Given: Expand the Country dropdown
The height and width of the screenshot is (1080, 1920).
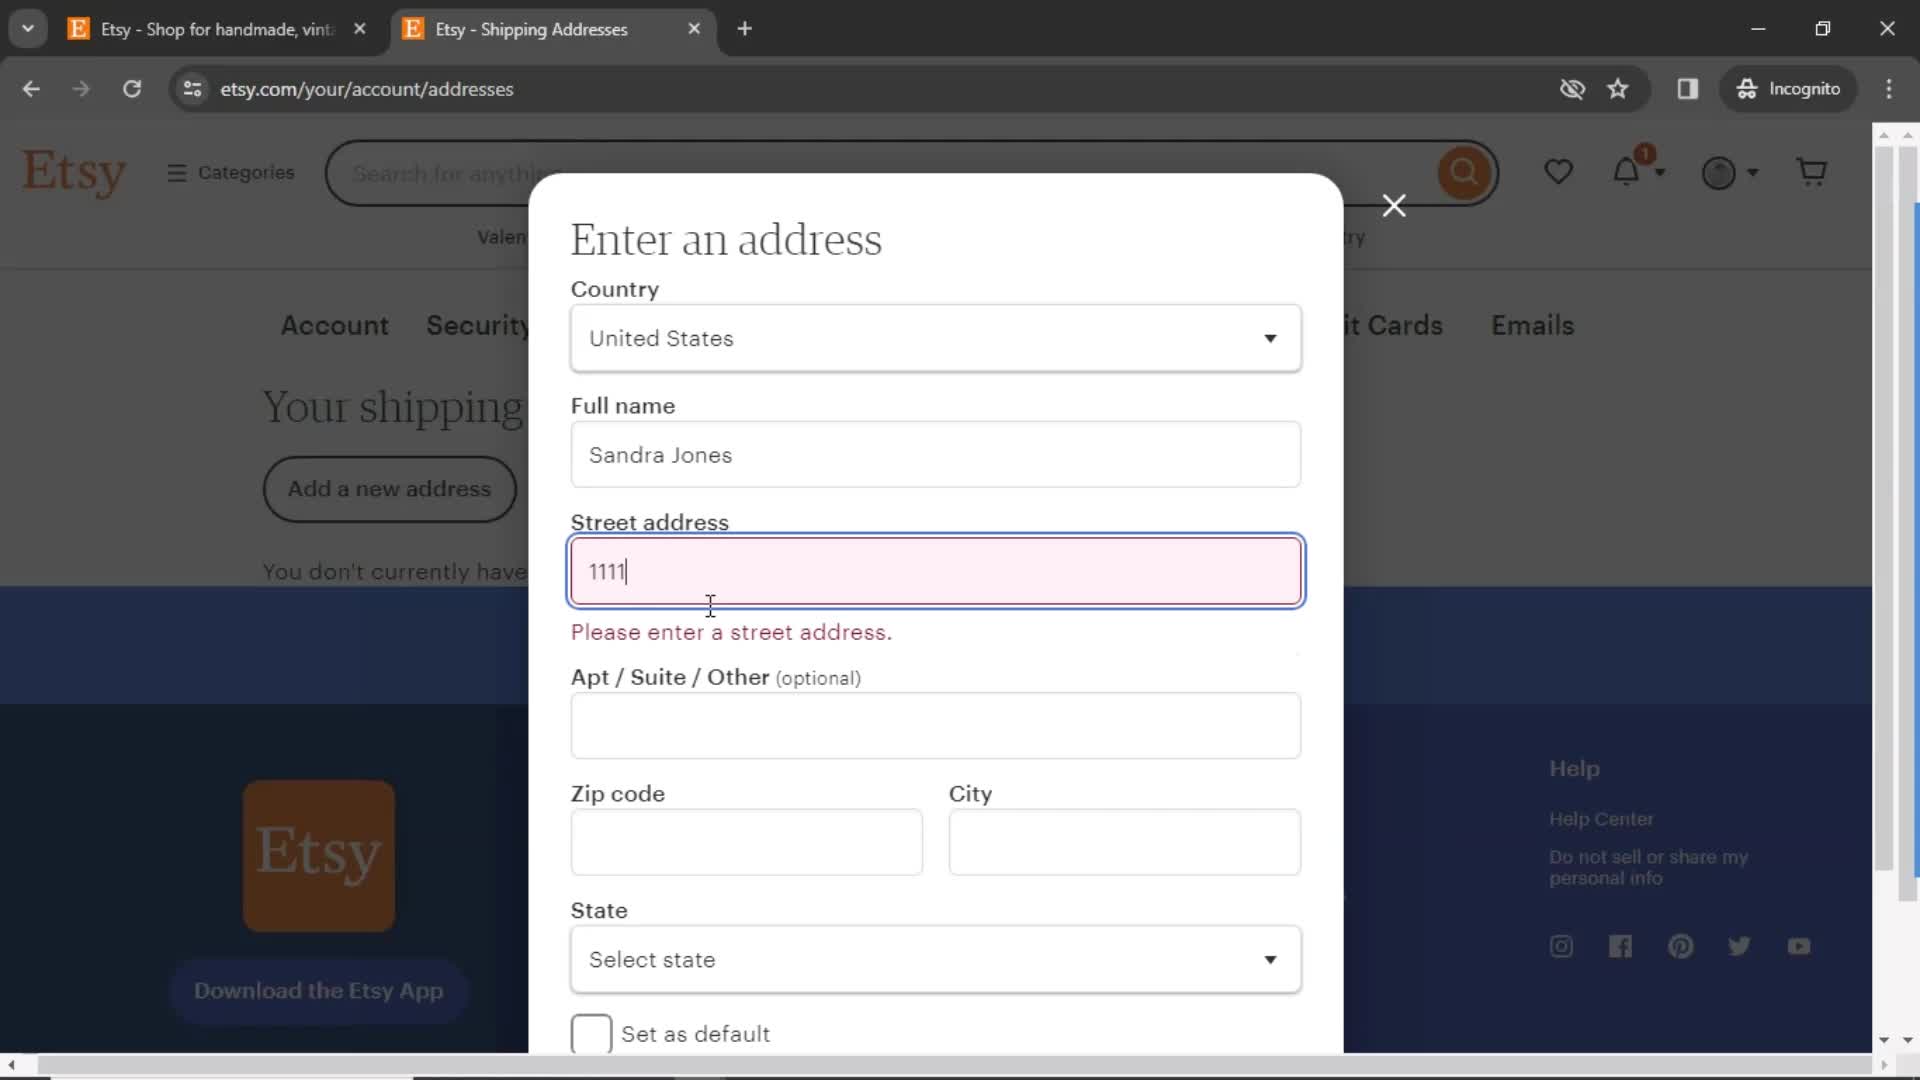Looking at the screenshot, I should click(x=939, y=338).
